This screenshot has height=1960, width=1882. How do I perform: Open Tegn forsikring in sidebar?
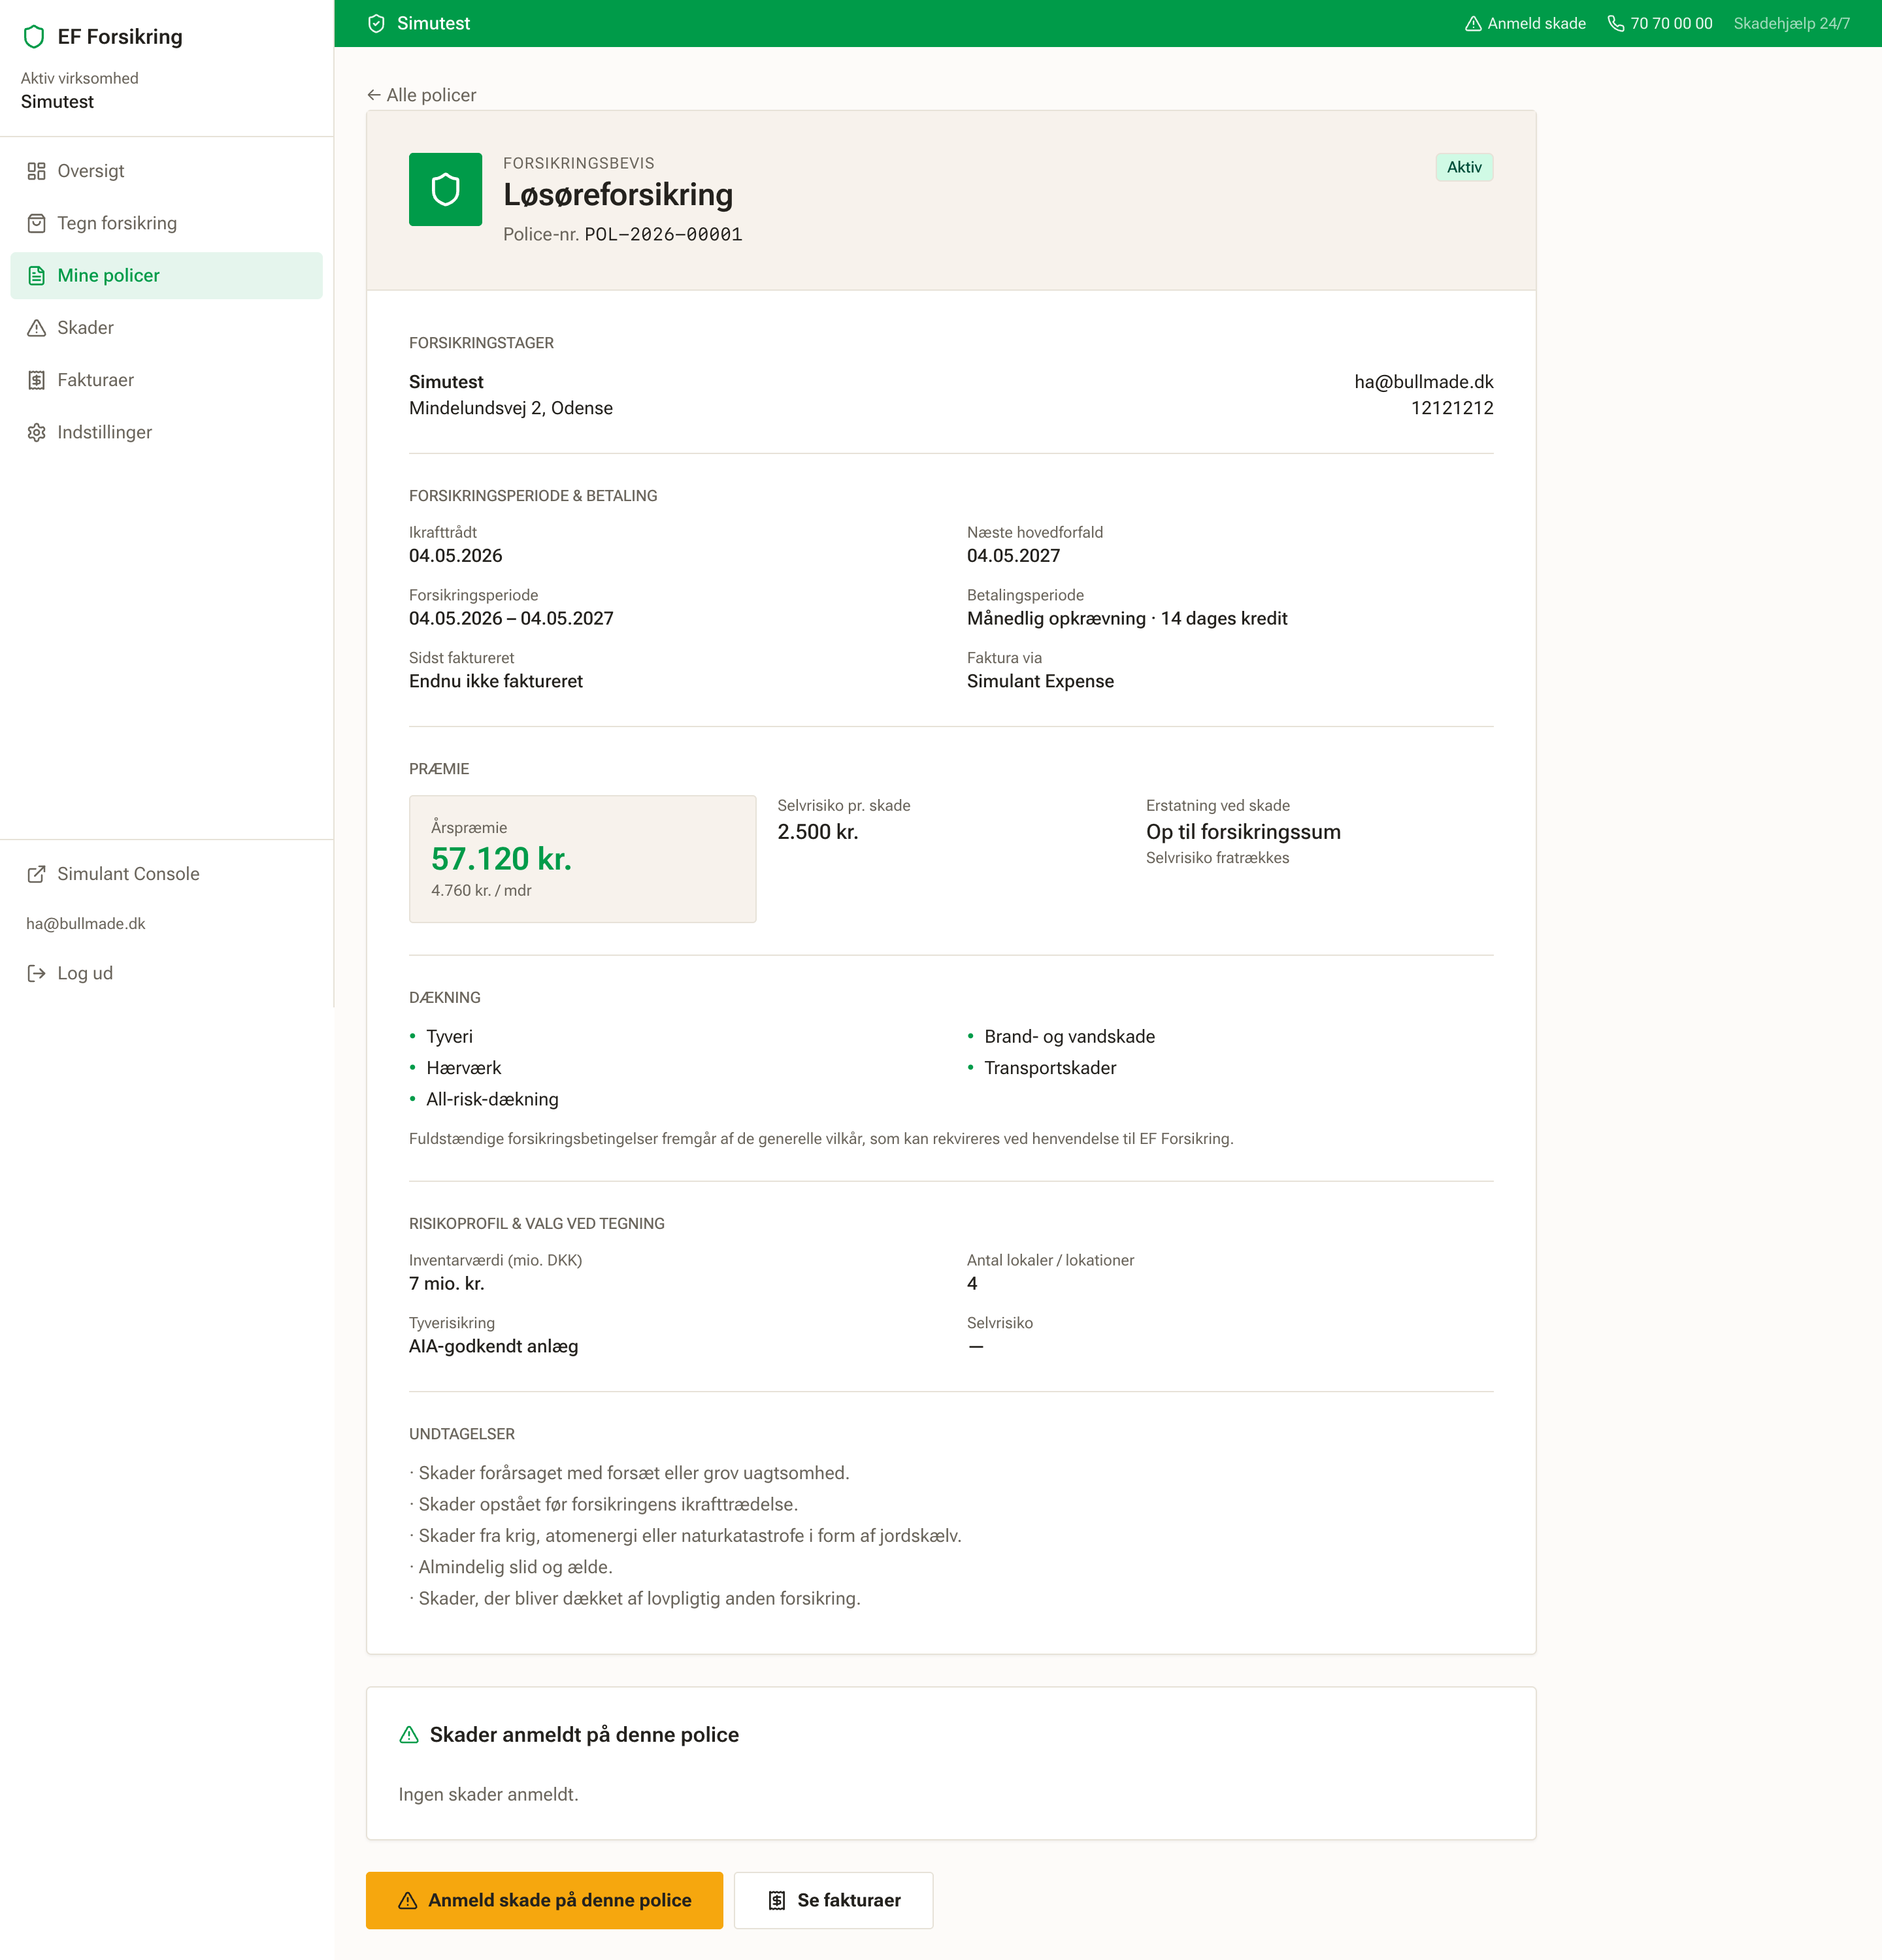[166, 223]
